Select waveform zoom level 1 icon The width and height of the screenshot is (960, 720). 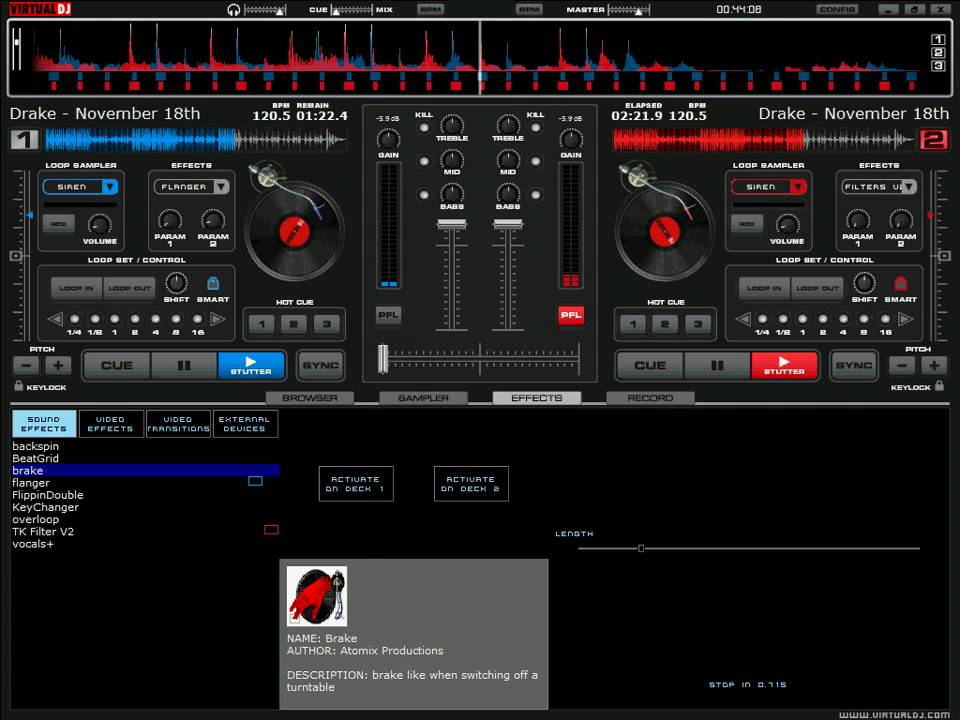[x=937, y=40]
